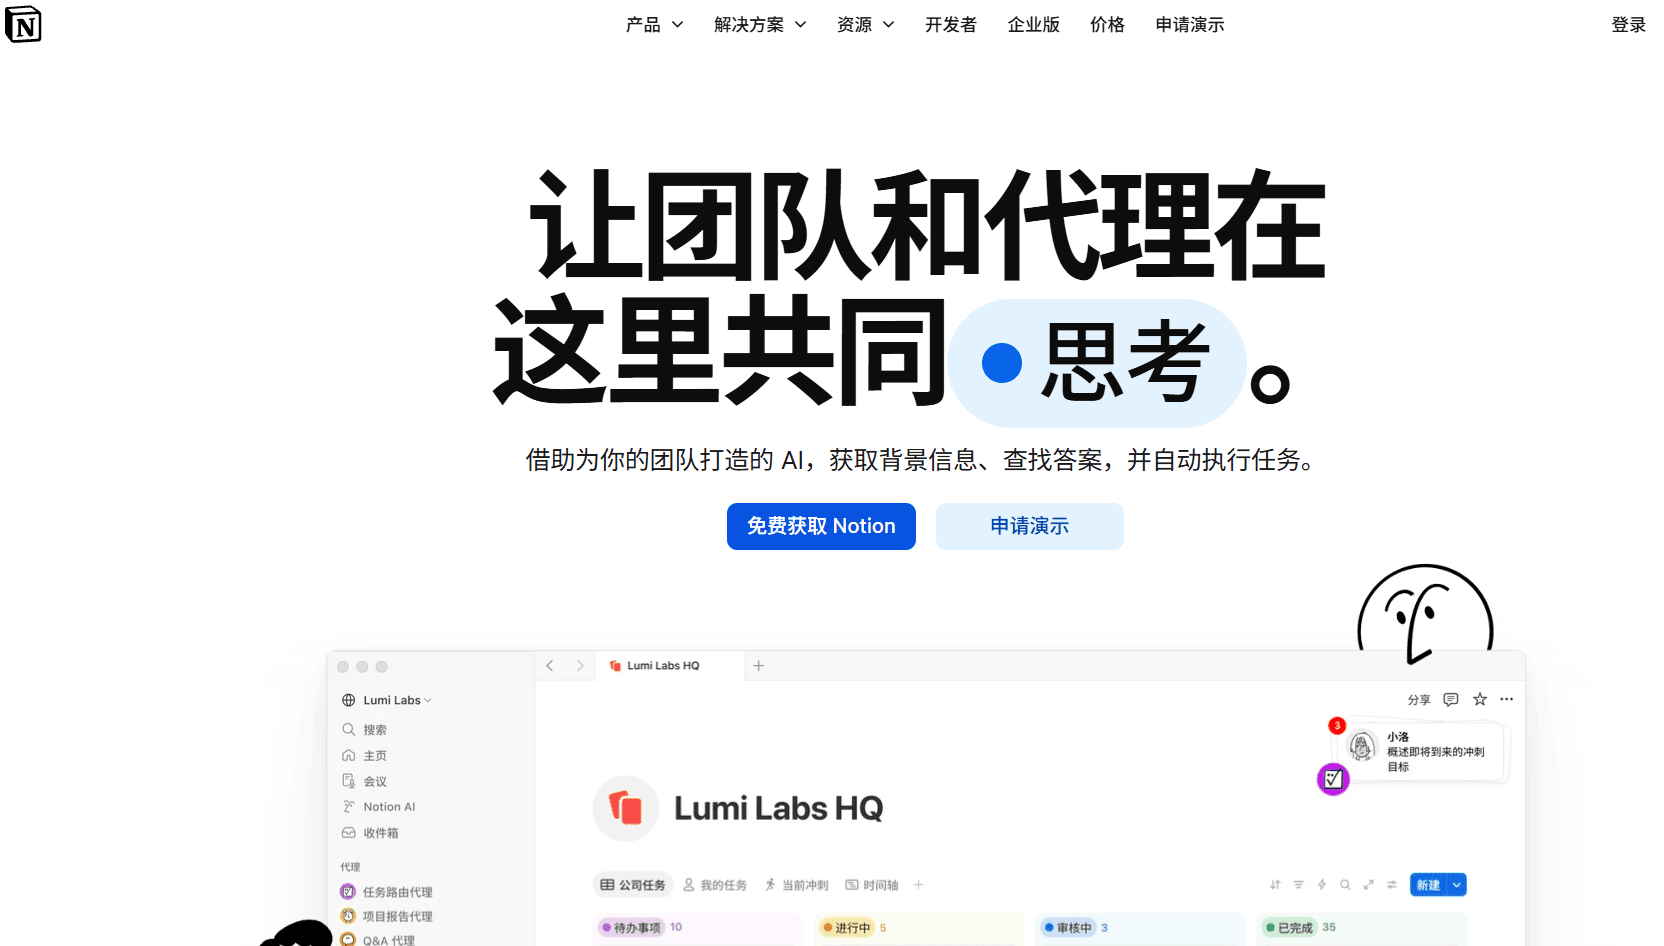Viewport: 1664px width, 946px height.
Task: Open the 小洛 notification card
Action: pos(1423,751)
